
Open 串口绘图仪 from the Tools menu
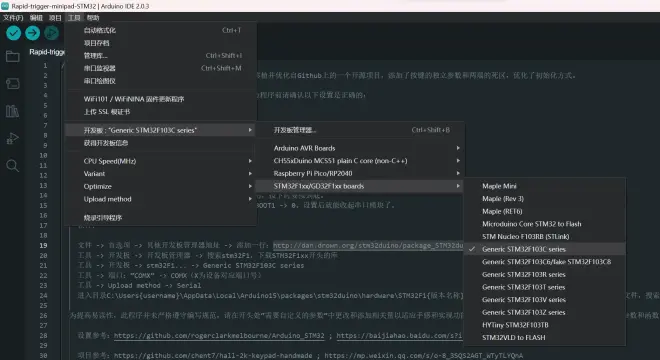pyautogui.click(x=161, y=81)
